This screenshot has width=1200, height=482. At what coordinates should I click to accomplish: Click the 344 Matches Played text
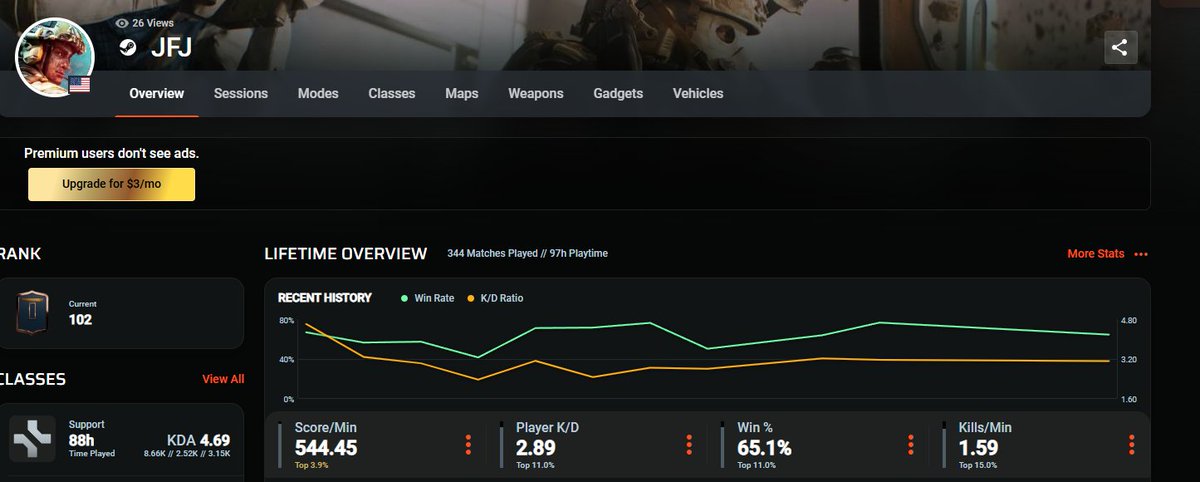pyautogui.click(x=498, y=254)
